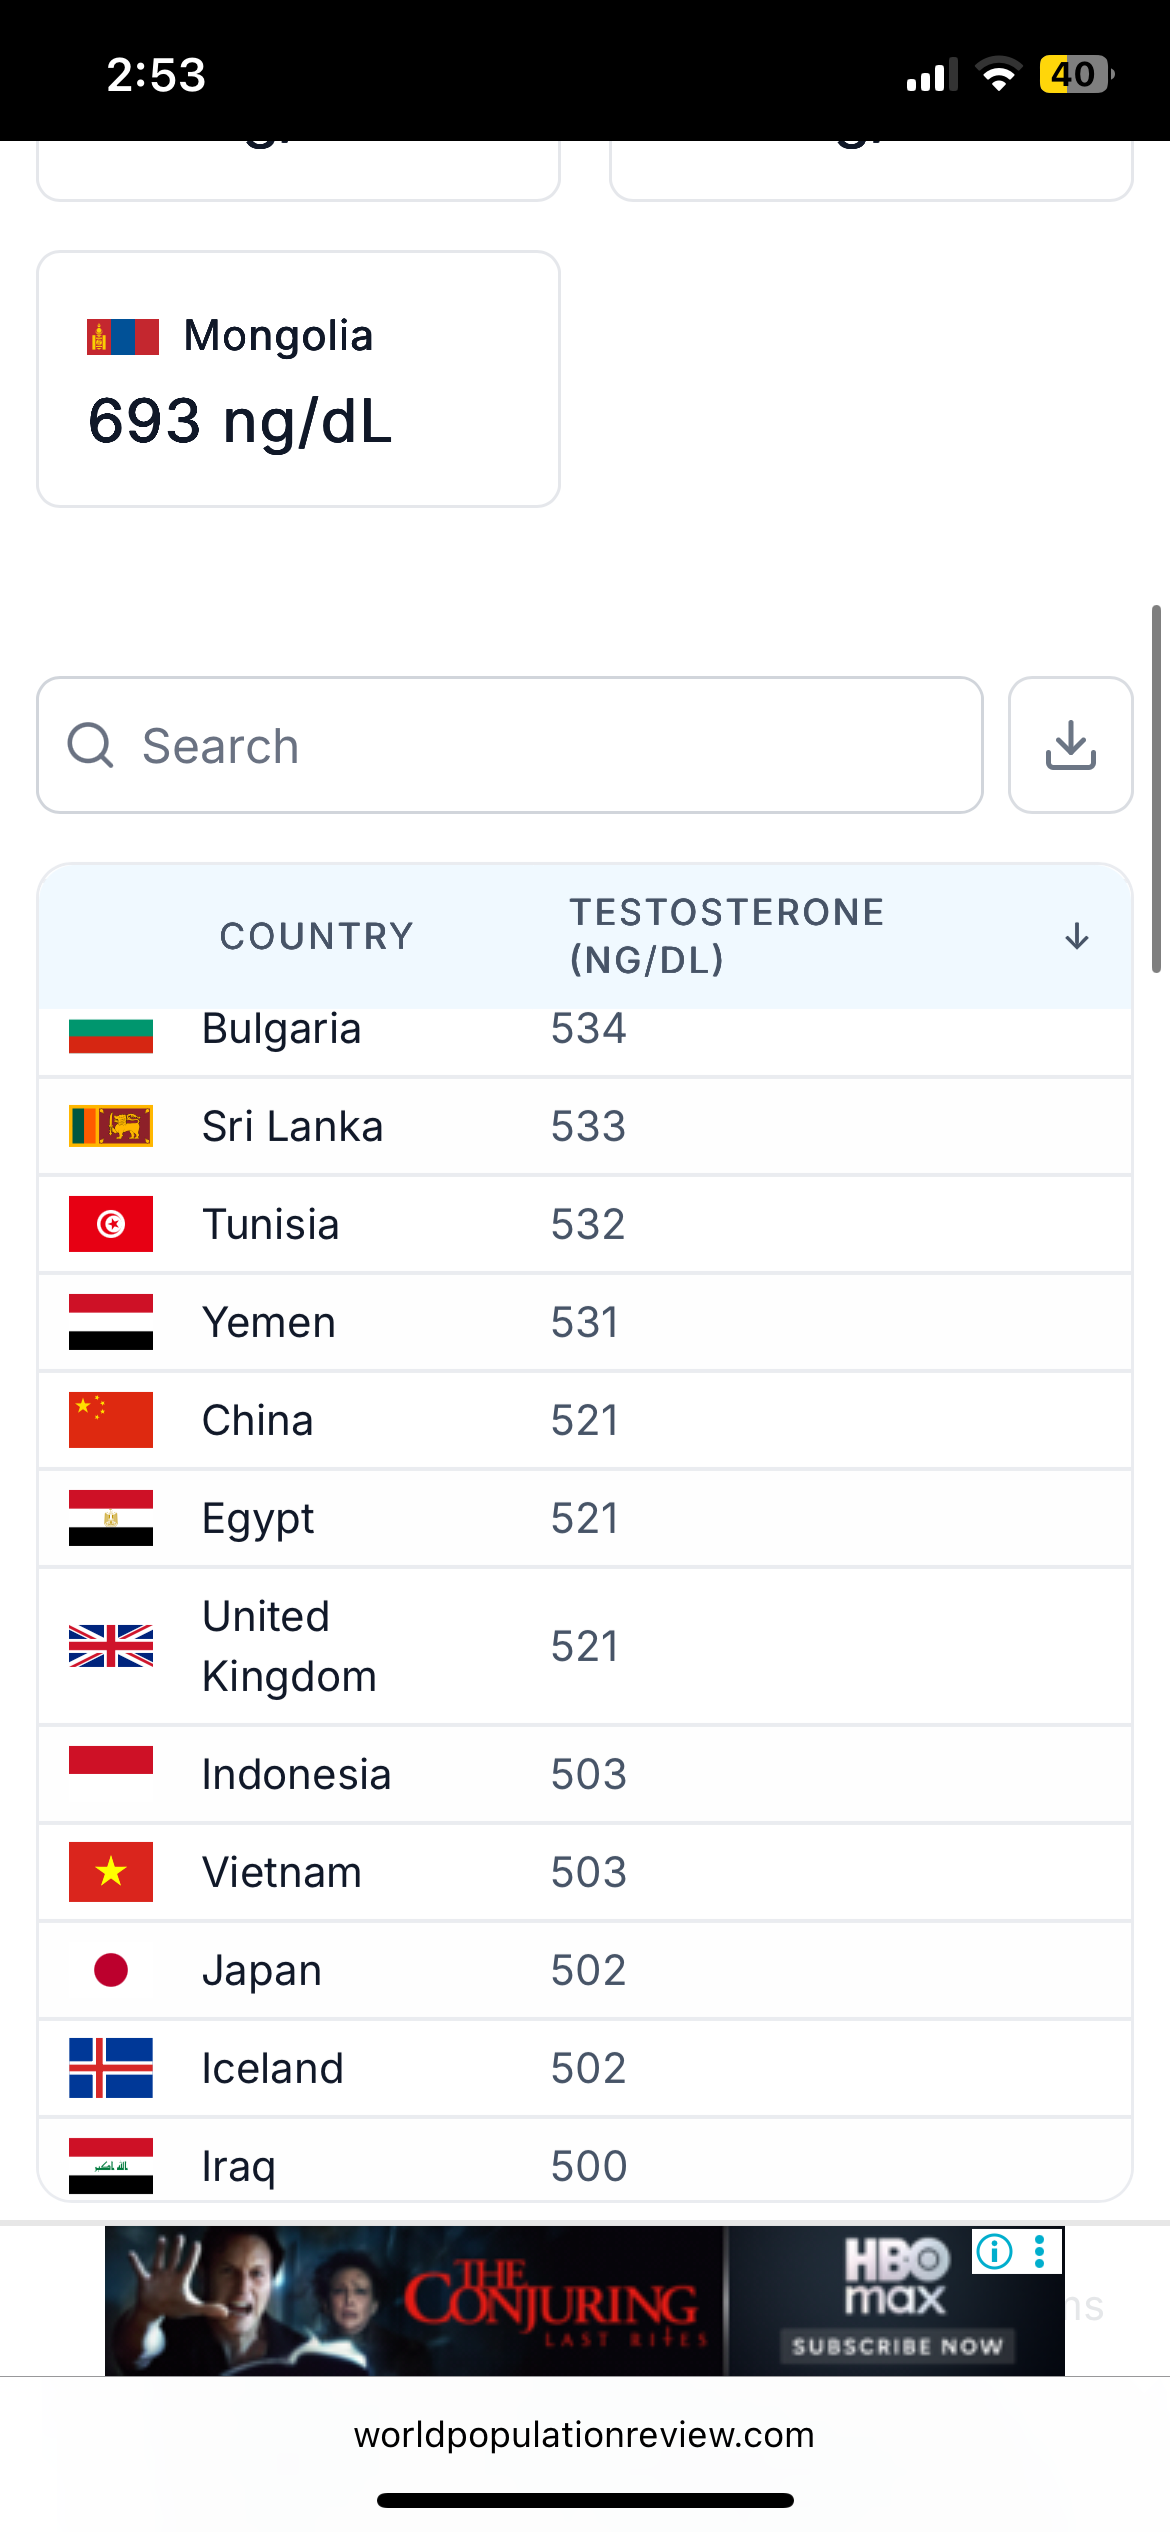
Task: Click the Mongolia flag icon
Action: coord(123,337)
